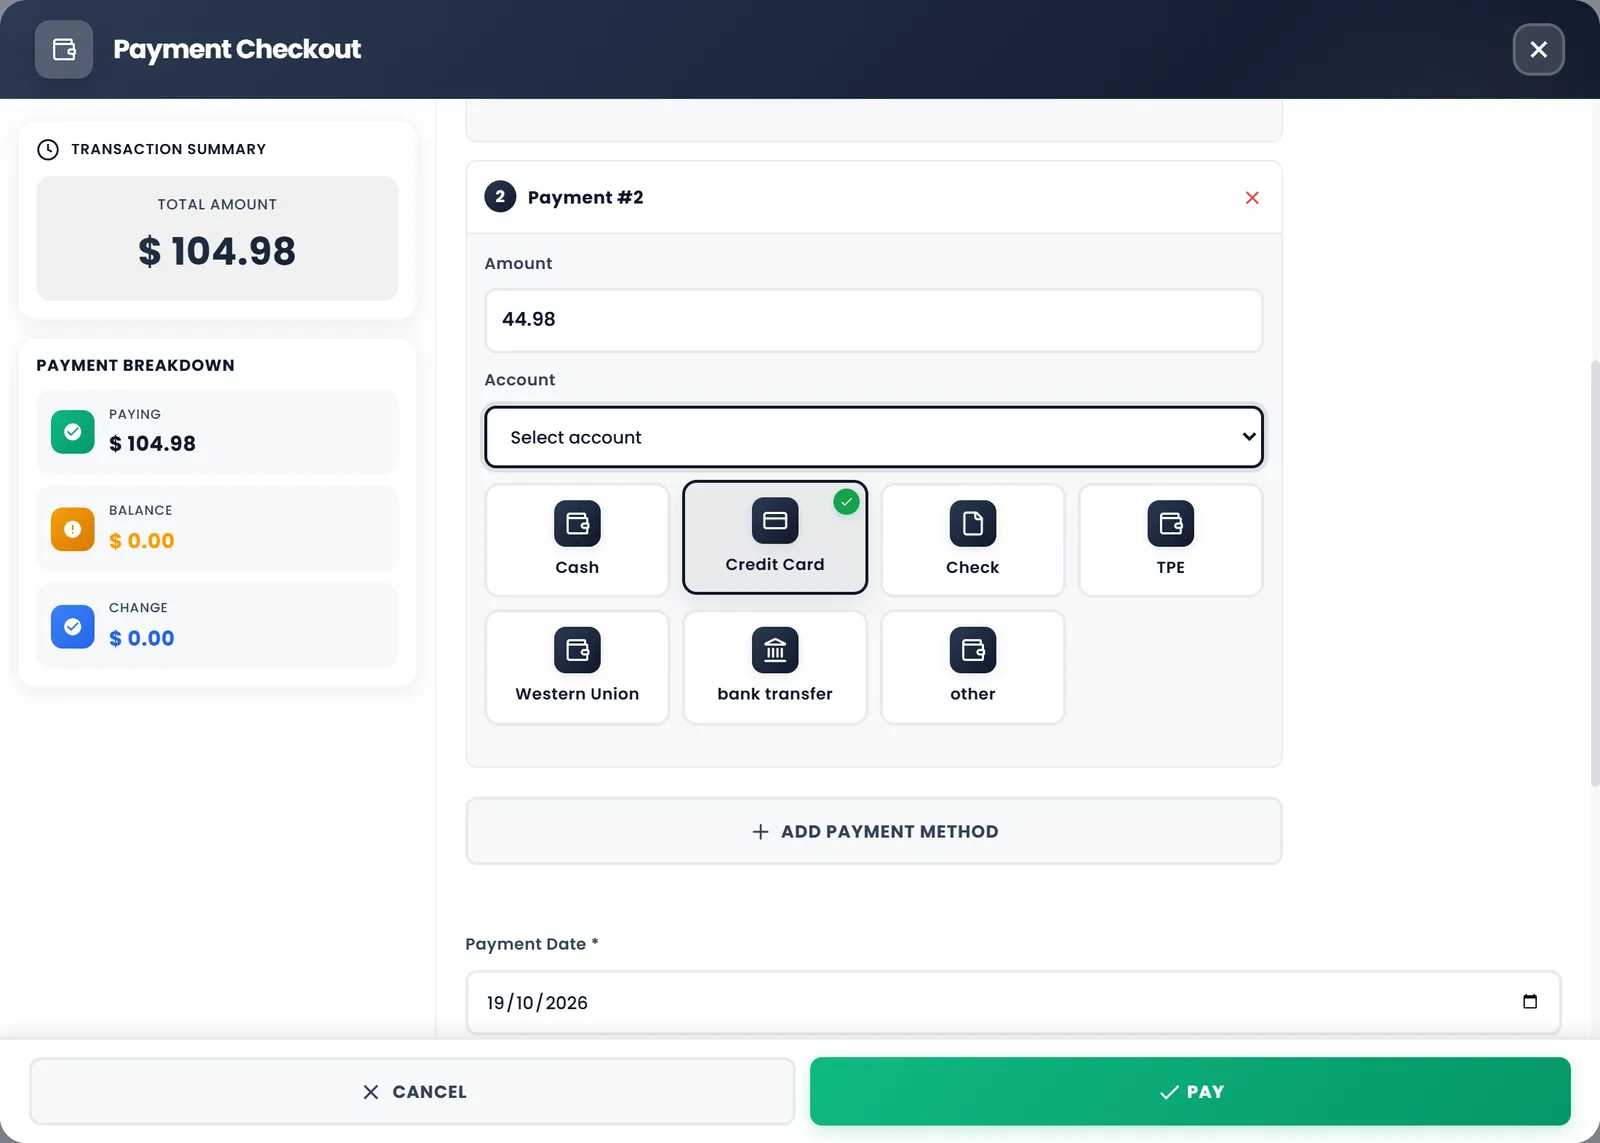The width and height of the screenshot is (1600, 1143).
Task: Click the wallet icon in header
Action: [64, 49]
